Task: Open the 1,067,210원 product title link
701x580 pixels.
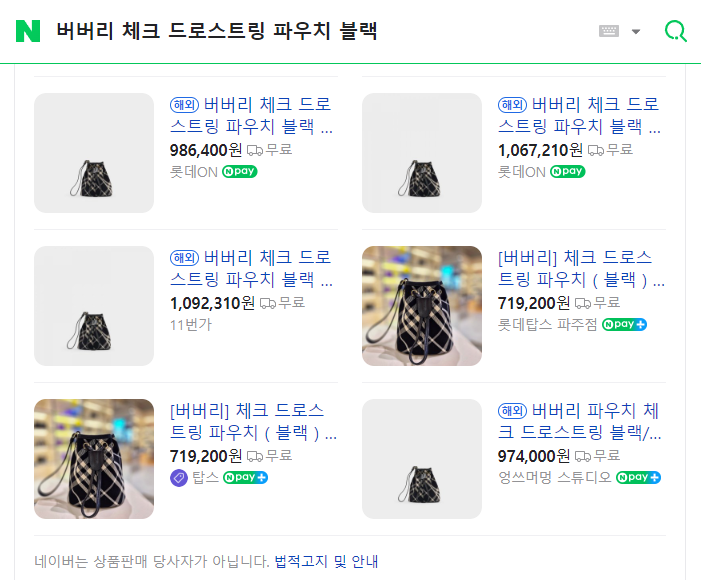Action: tap(580, 116)
